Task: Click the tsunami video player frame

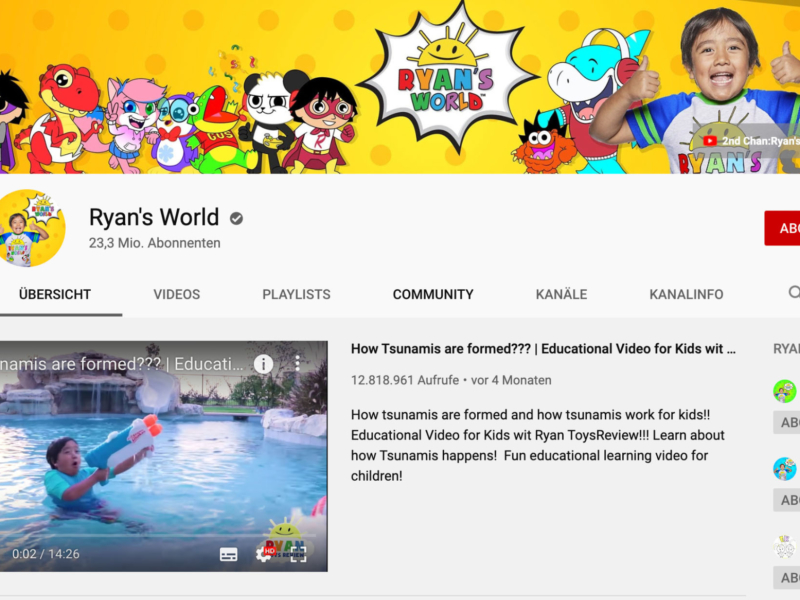Action: 164,456
